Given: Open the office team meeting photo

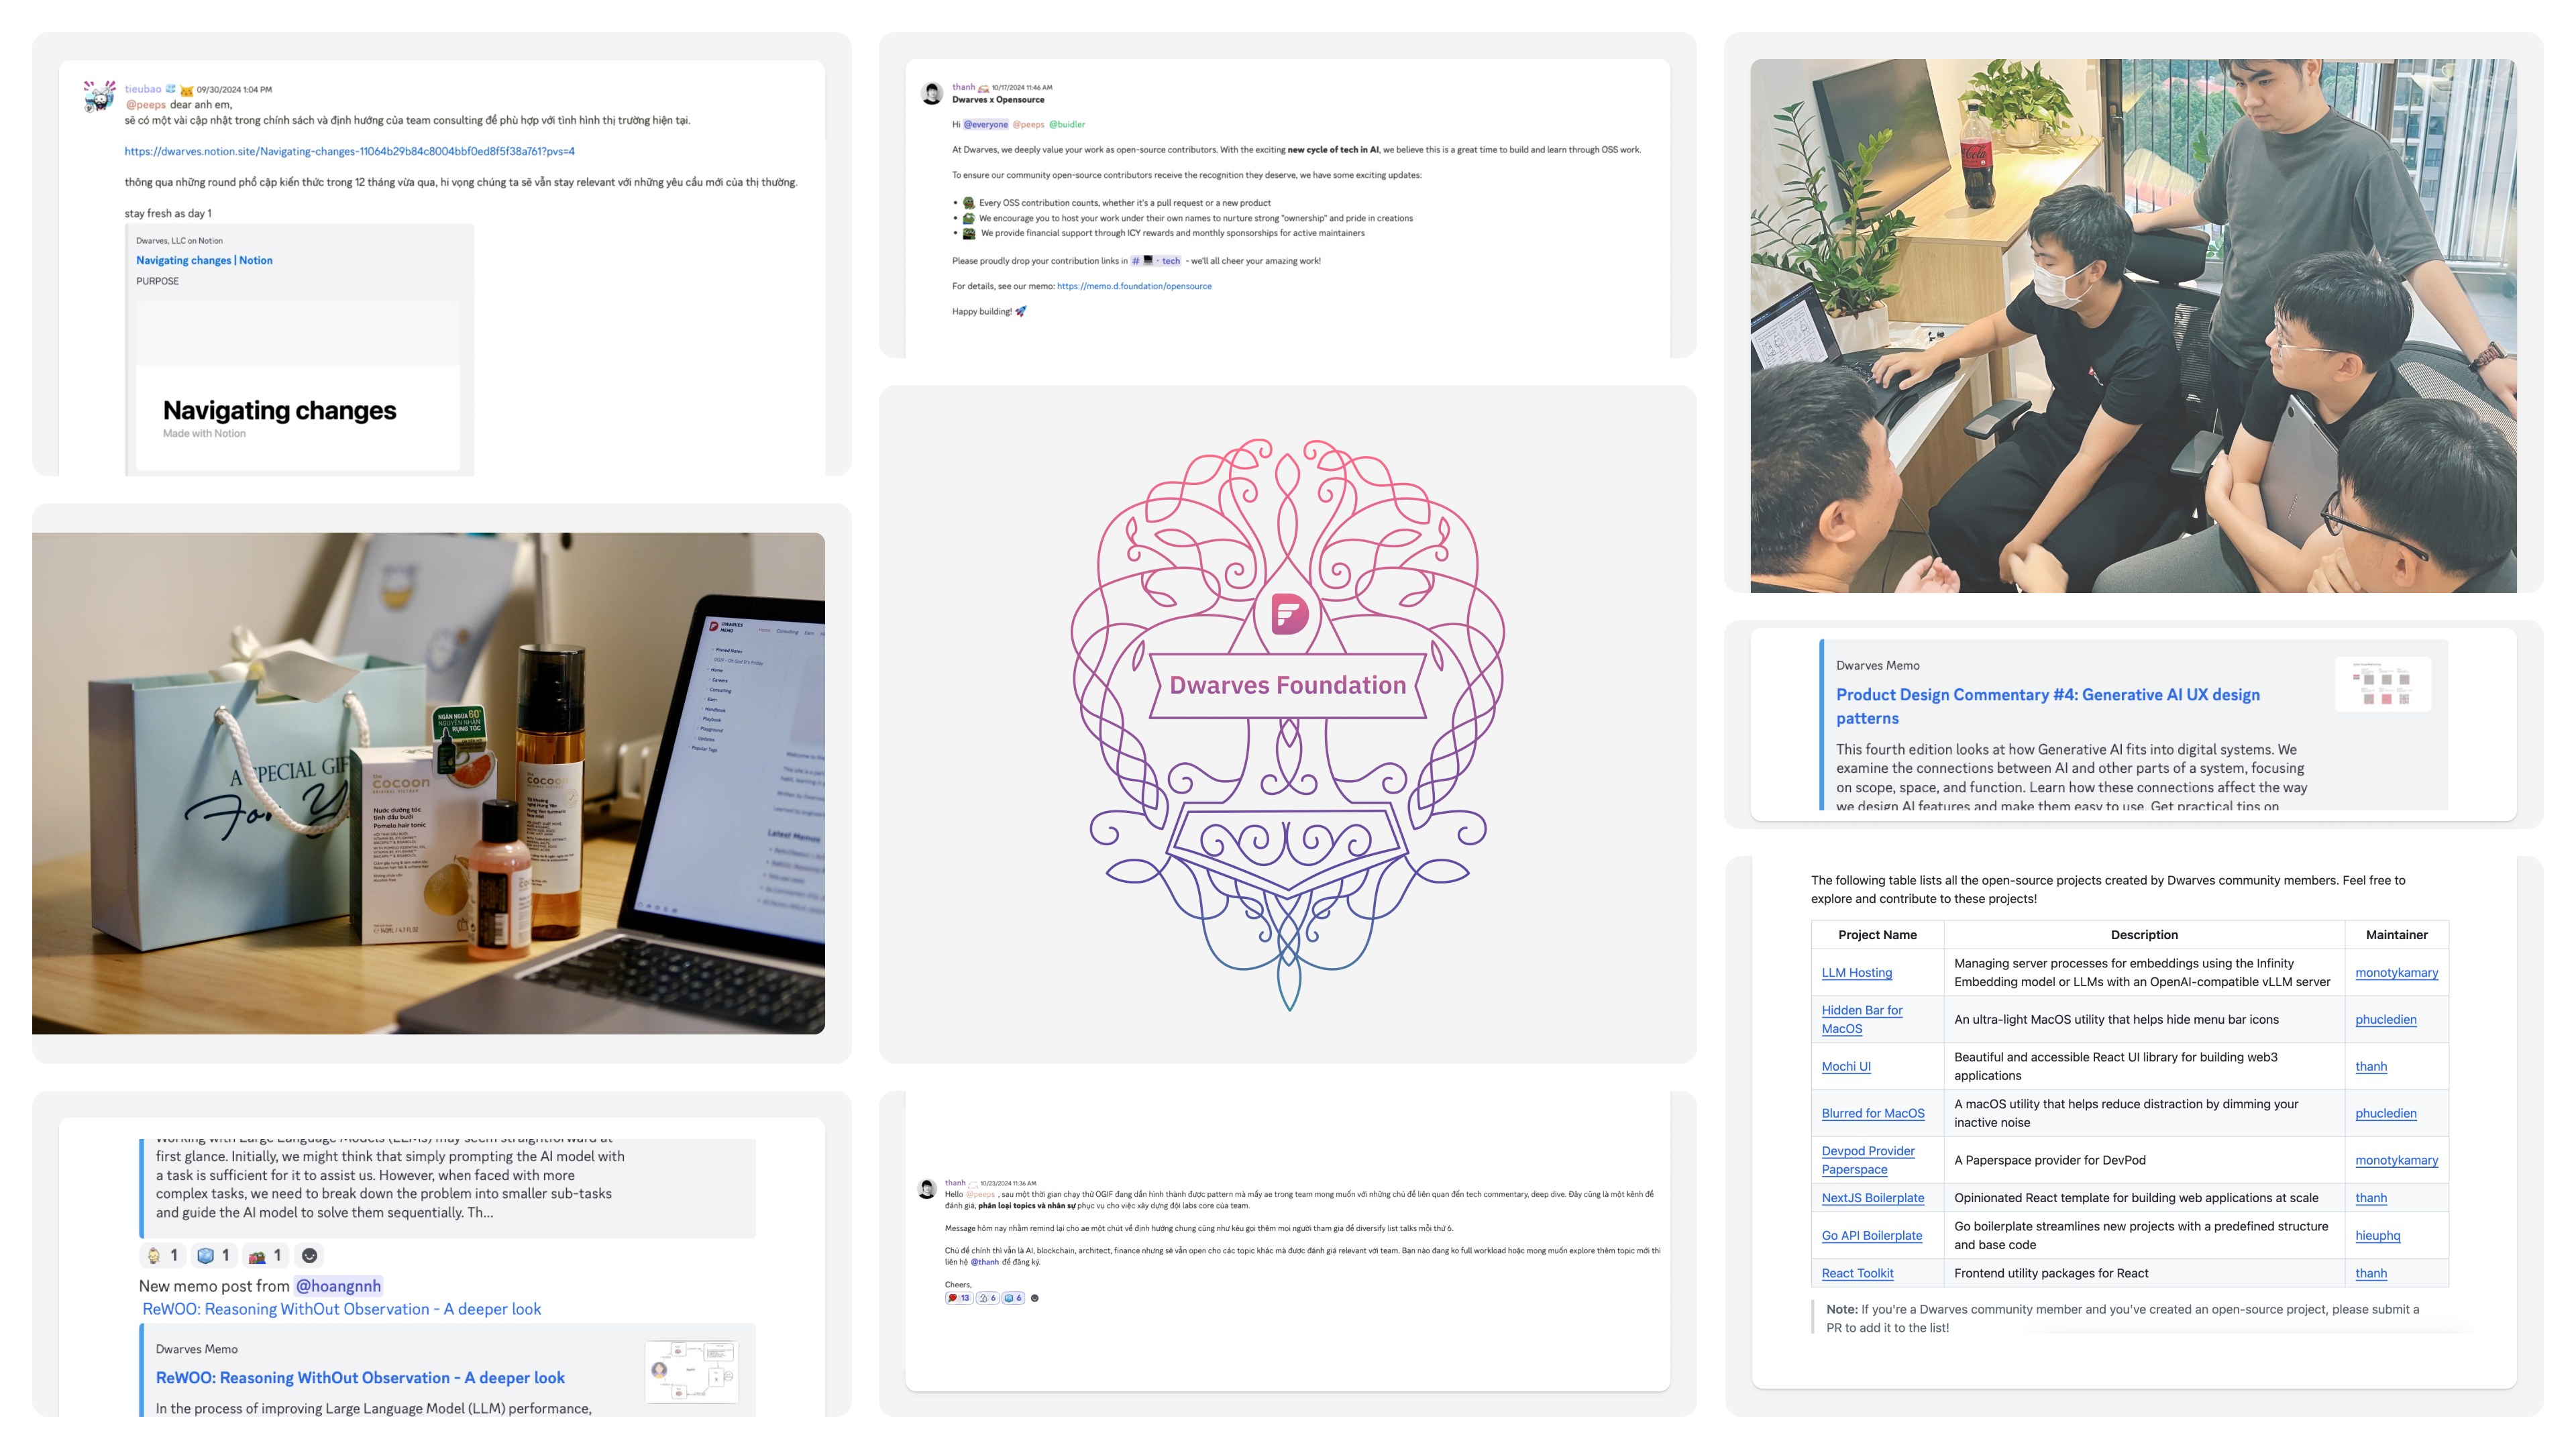Looking at the screenshot, I should pos(2133,325).
